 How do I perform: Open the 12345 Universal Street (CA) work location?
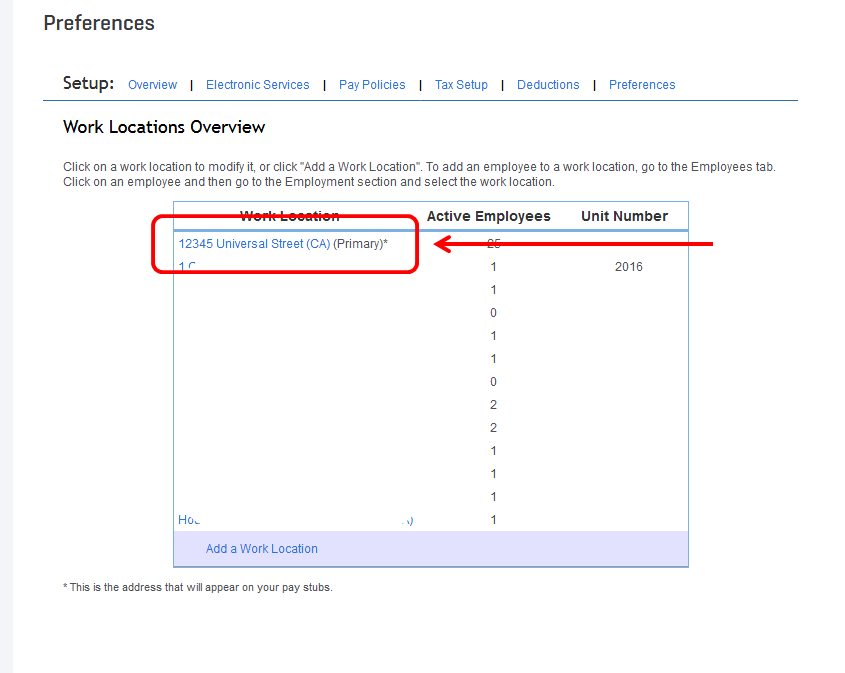click(x=254, y=244)
